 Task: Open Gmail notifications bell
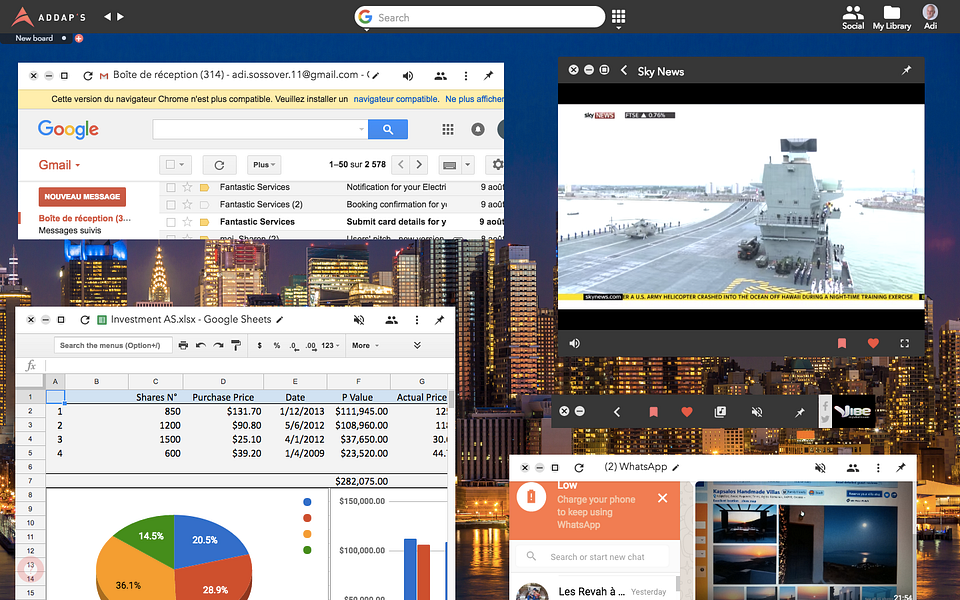(x=478, y=129)
